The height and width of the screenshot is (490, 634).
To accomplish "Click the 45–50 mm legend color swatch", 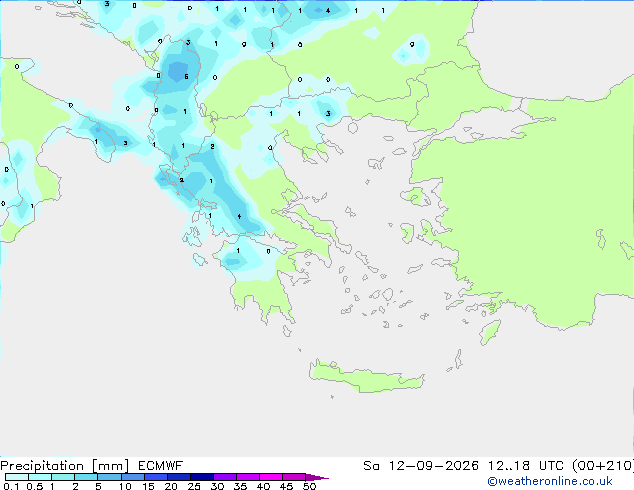I will pos(294,477).
